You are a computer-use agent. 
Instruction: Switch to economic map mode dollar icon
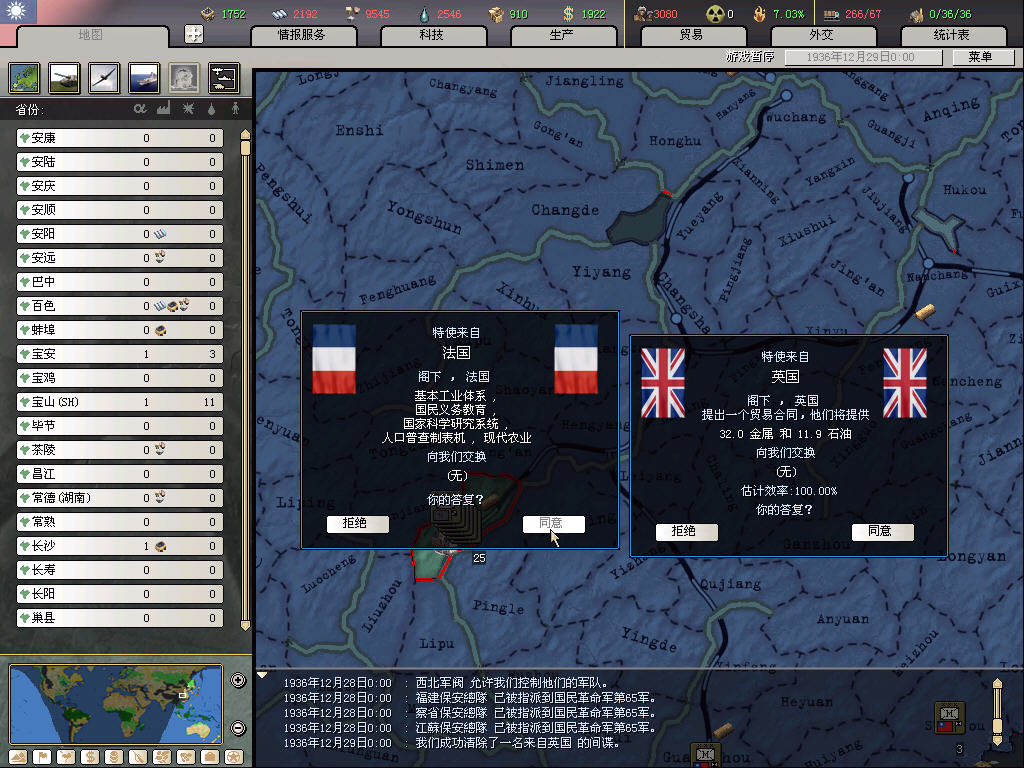[89, 756]
